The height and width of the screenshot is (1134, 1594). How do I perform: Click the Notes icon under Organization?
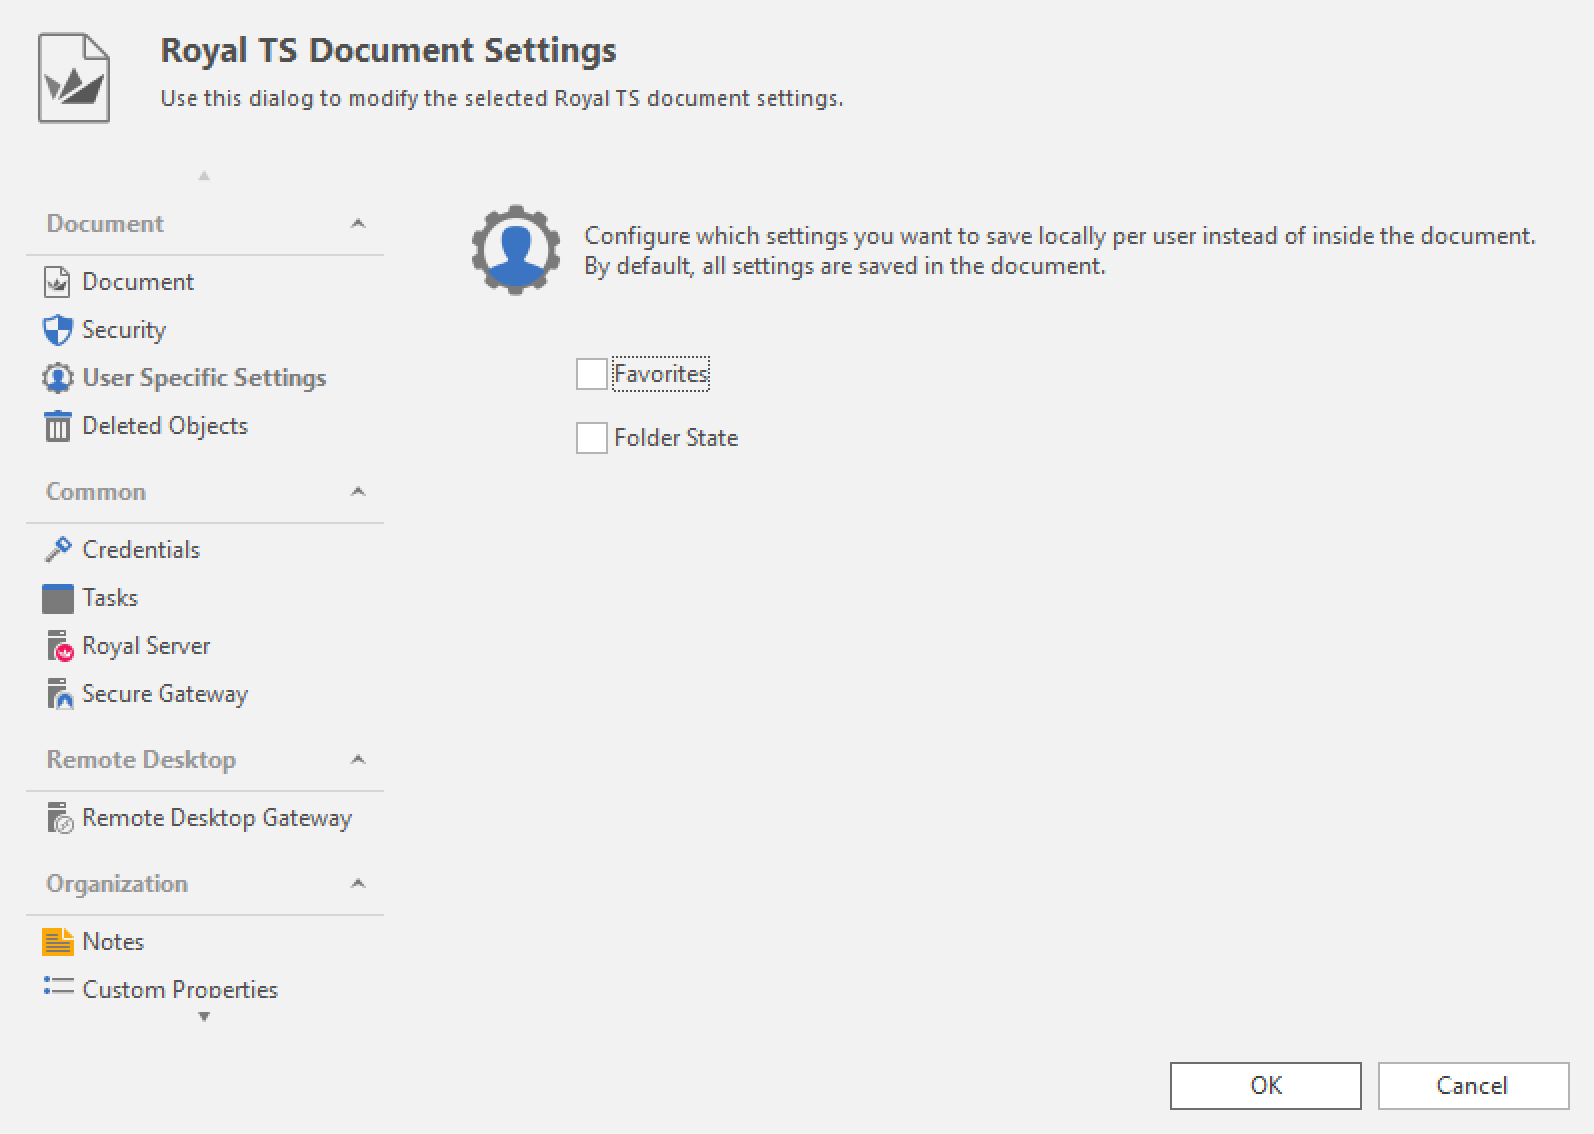pos(57,942)
